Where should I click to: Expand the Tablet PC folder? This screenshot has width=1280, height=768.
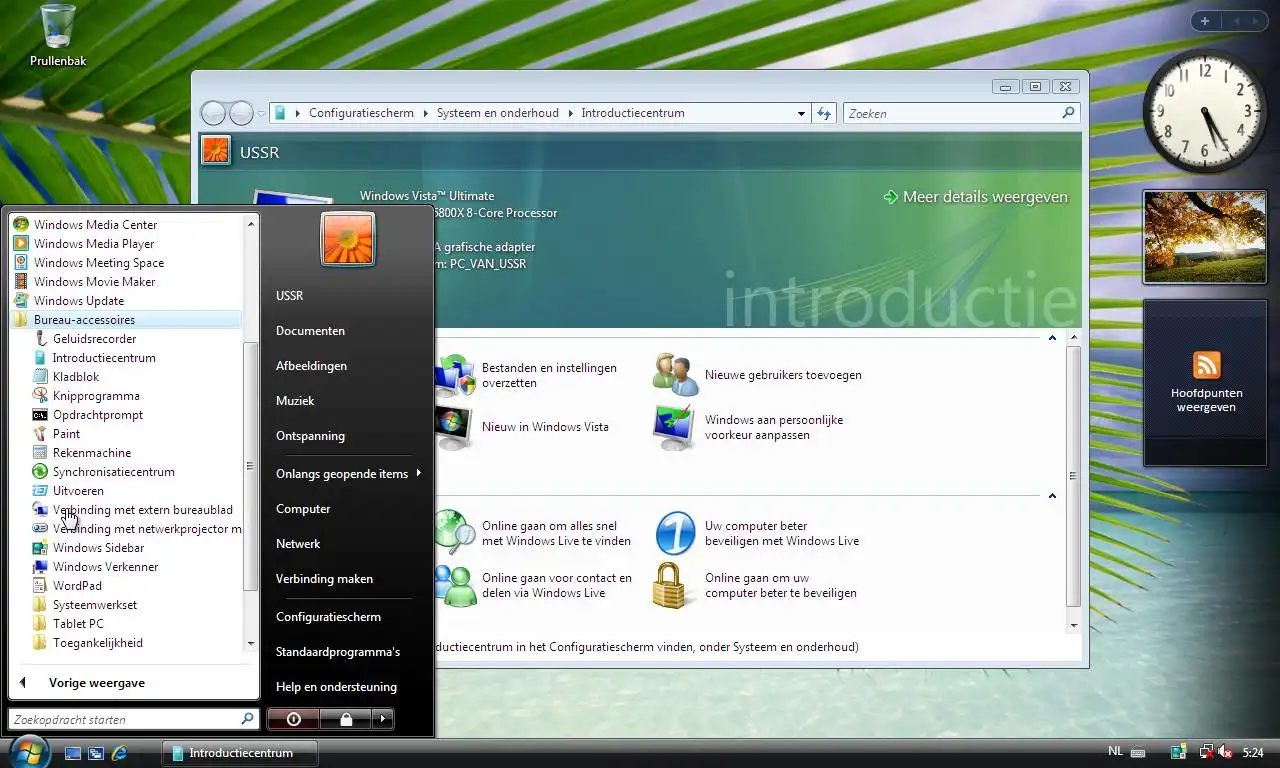click(x=68, y=624)
